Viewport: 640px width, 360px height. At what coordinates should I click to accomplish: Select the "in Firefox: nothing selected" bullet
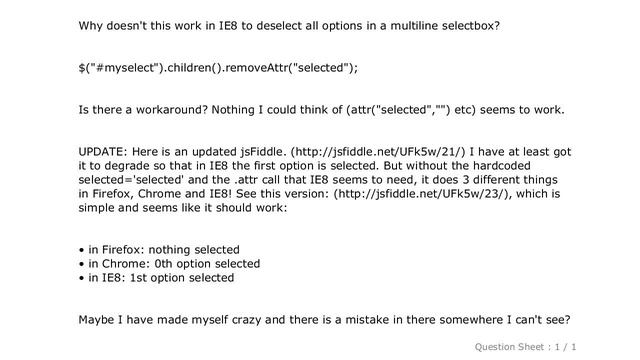pyautogui.click(x=164, y=249)
